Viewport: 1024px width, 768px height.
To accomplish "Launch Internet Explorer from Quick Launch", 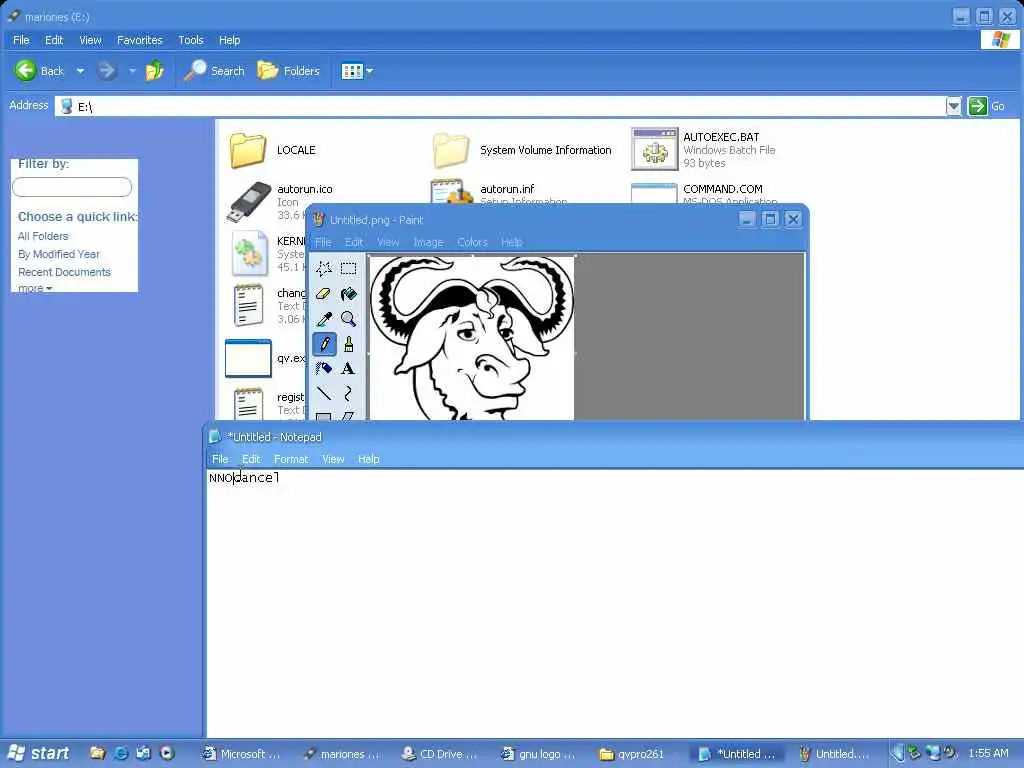I will click(x=120, y=753).
